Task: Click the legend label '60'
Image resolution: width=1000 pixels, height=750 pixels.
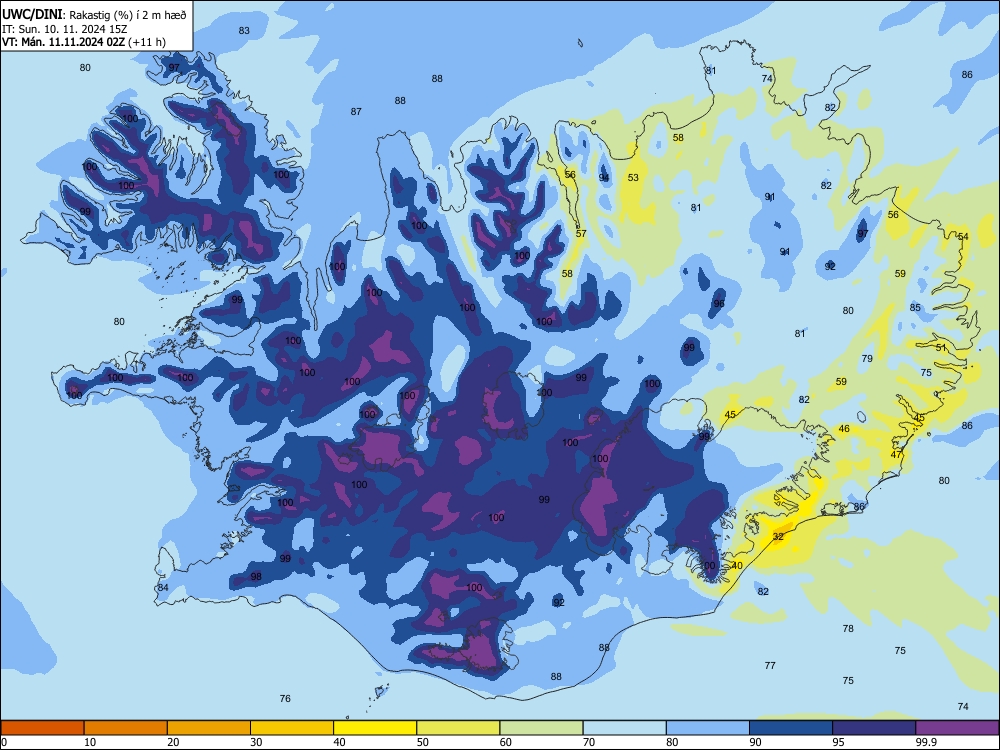Action: coord(506,742)
